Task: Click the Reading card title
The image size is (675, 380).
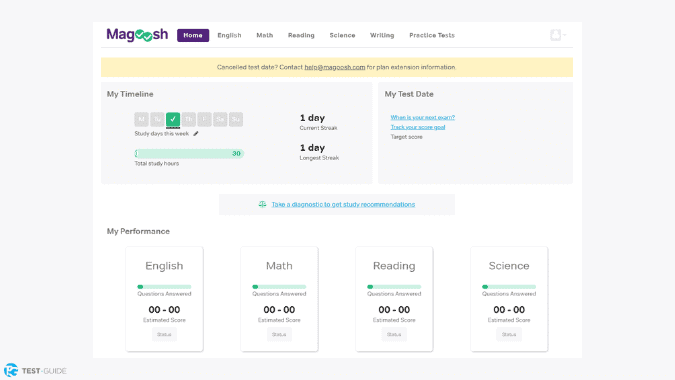Action: pyautogui.click(x=394, y=266)
